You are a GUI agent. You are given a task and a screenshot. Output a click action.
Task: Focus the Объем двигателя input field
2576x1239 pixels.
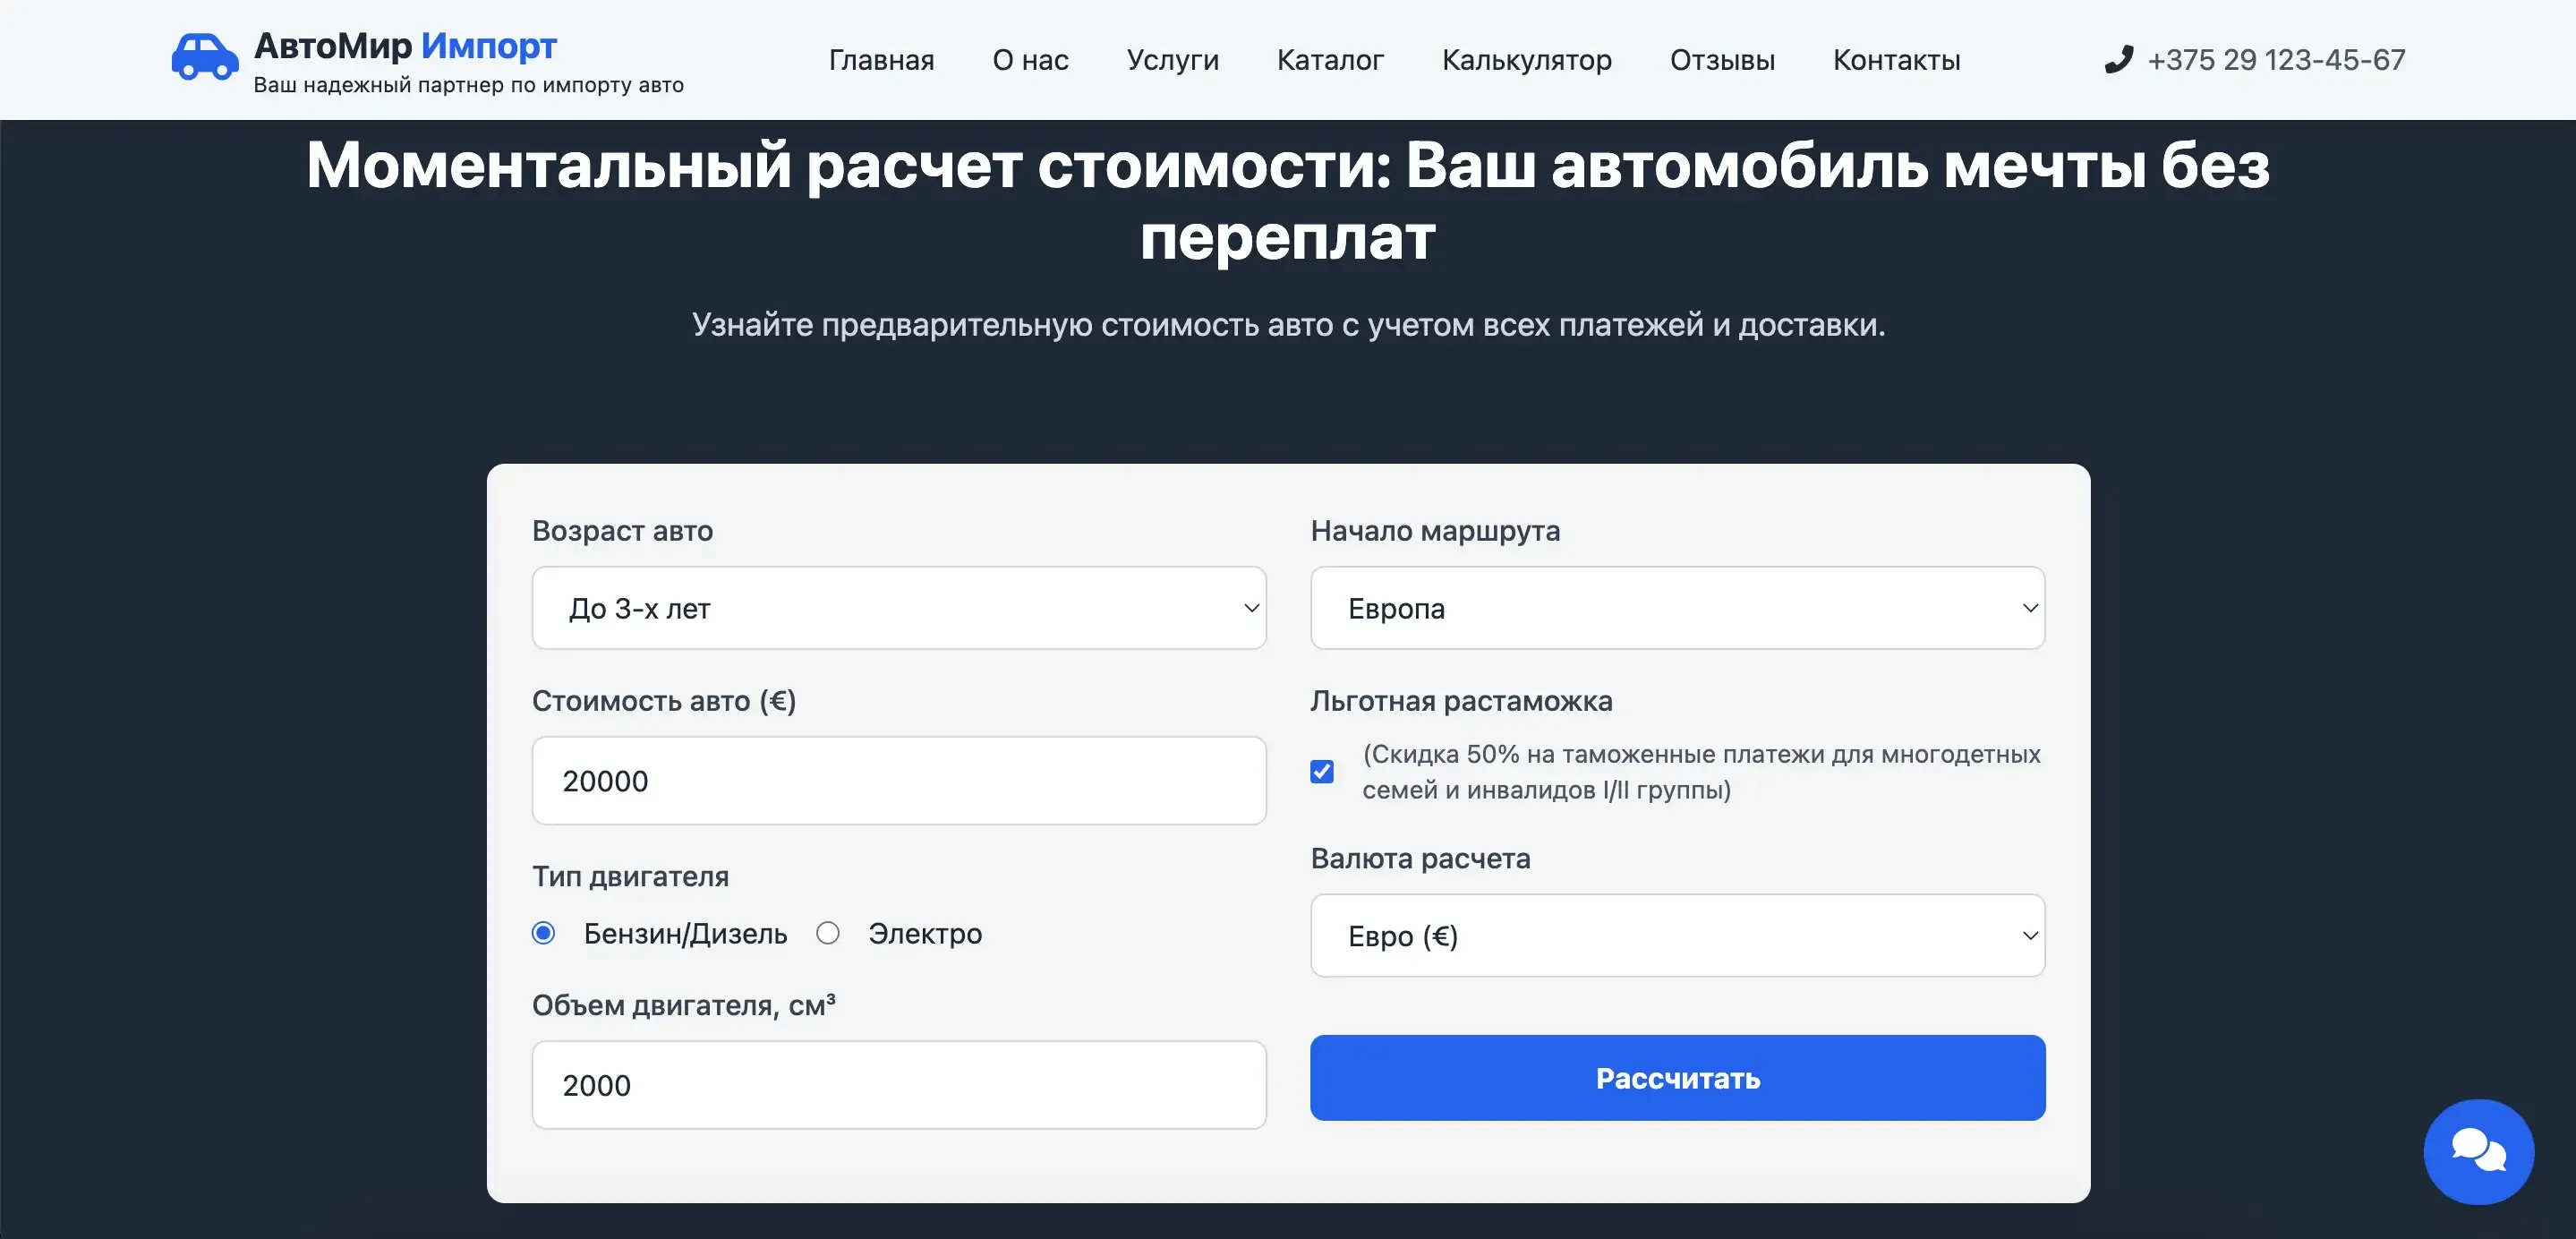[x=899, y=1085]
